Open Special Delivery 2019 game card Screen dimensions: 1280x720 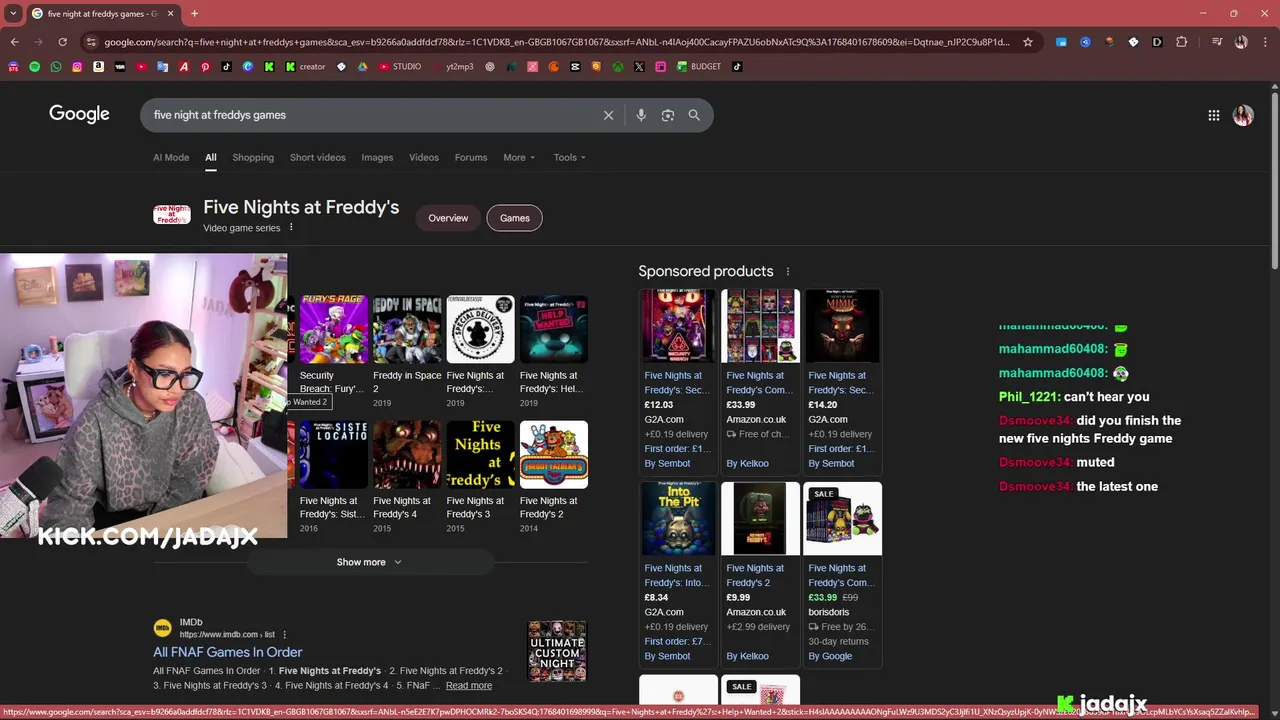click(x=480, y=351)
